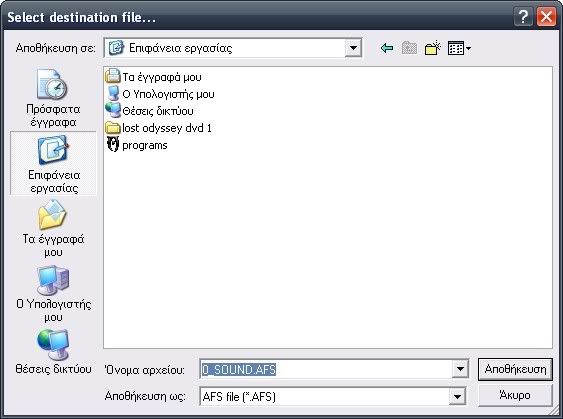Open Θέσεις δικτύου in places sidebar
Viewport: 563px width, 419px height.
tap(53, 352)
